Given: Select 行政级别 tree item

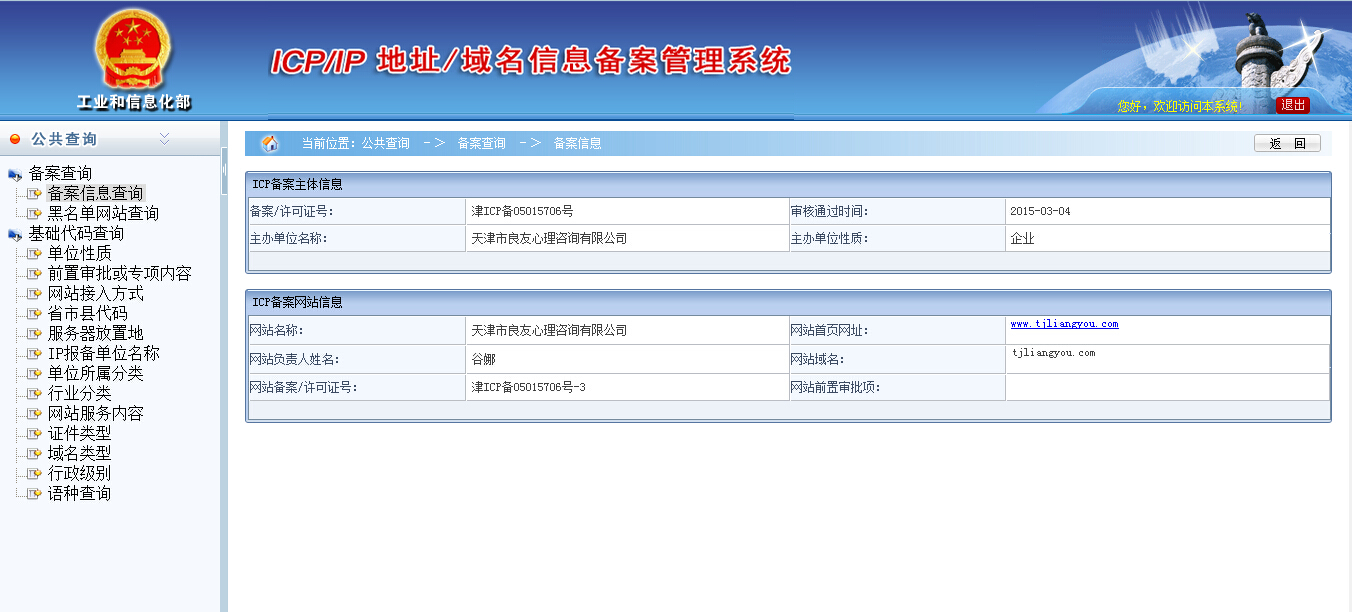Looking at the screenshot, I should click(79, 473).
